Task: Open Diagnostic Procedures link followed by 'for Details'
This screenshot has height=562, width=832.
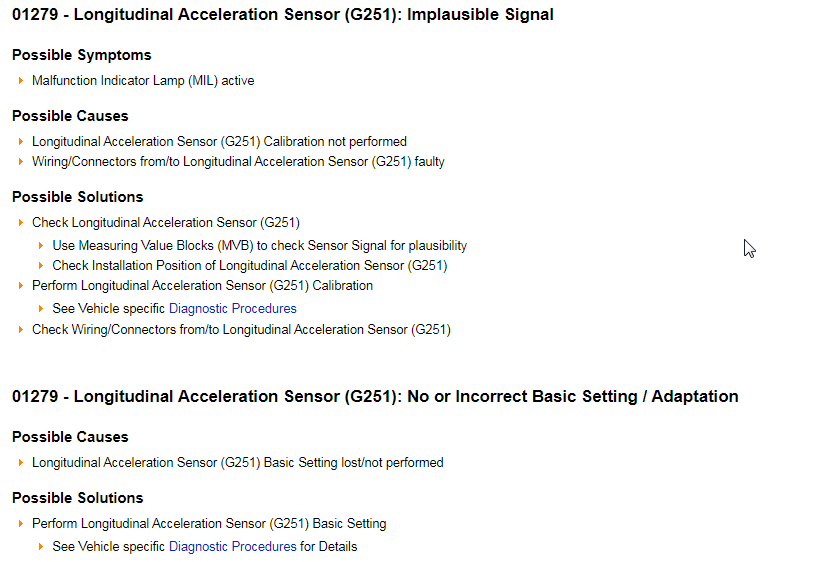Action: [232, 547]
